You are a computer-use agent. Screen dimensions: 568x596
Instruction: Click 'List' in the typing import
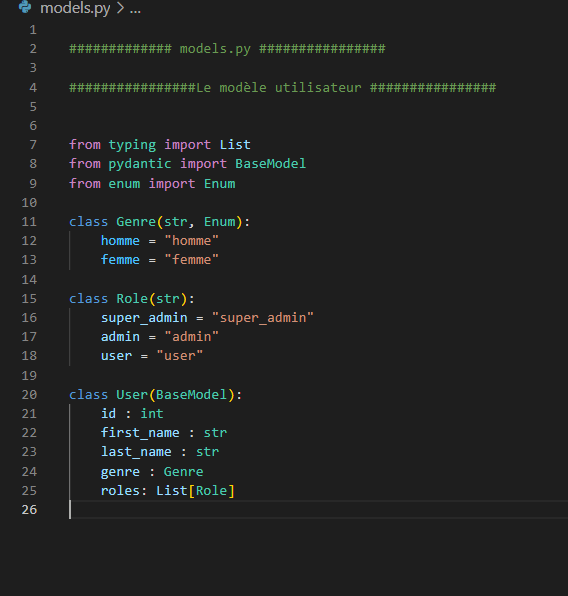tap(235, 144)
